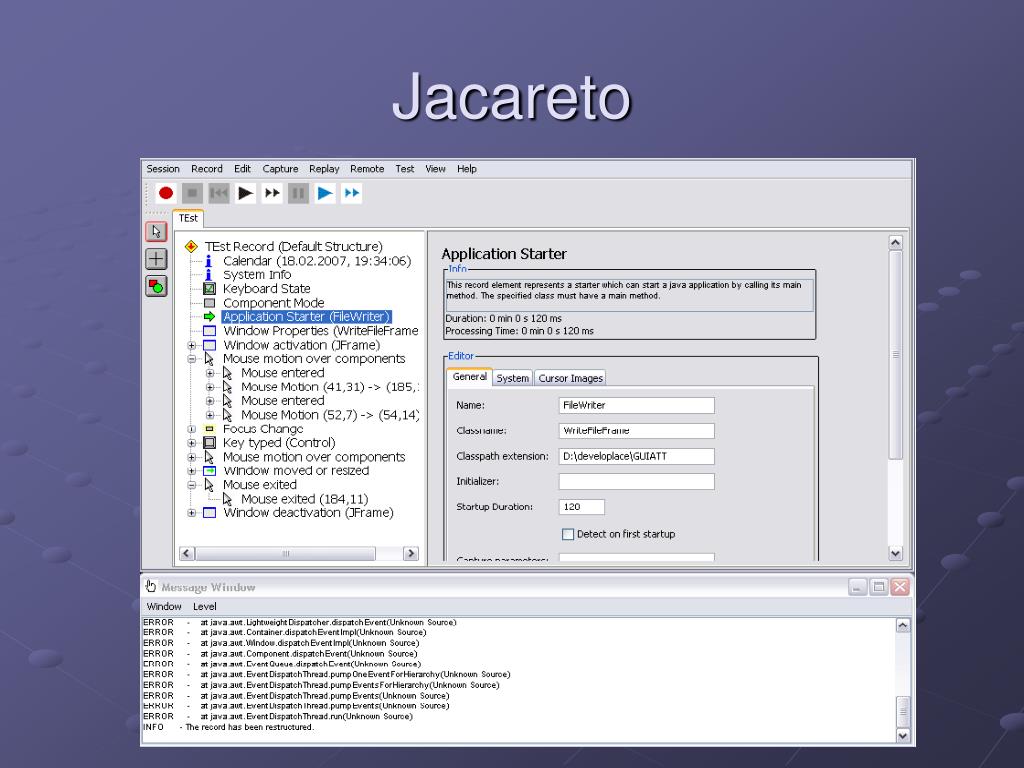Image resolution: width=1024 pixels, height=768 pixels.
Task: Collapse the Mouse exited node
Action: [191, 485]
